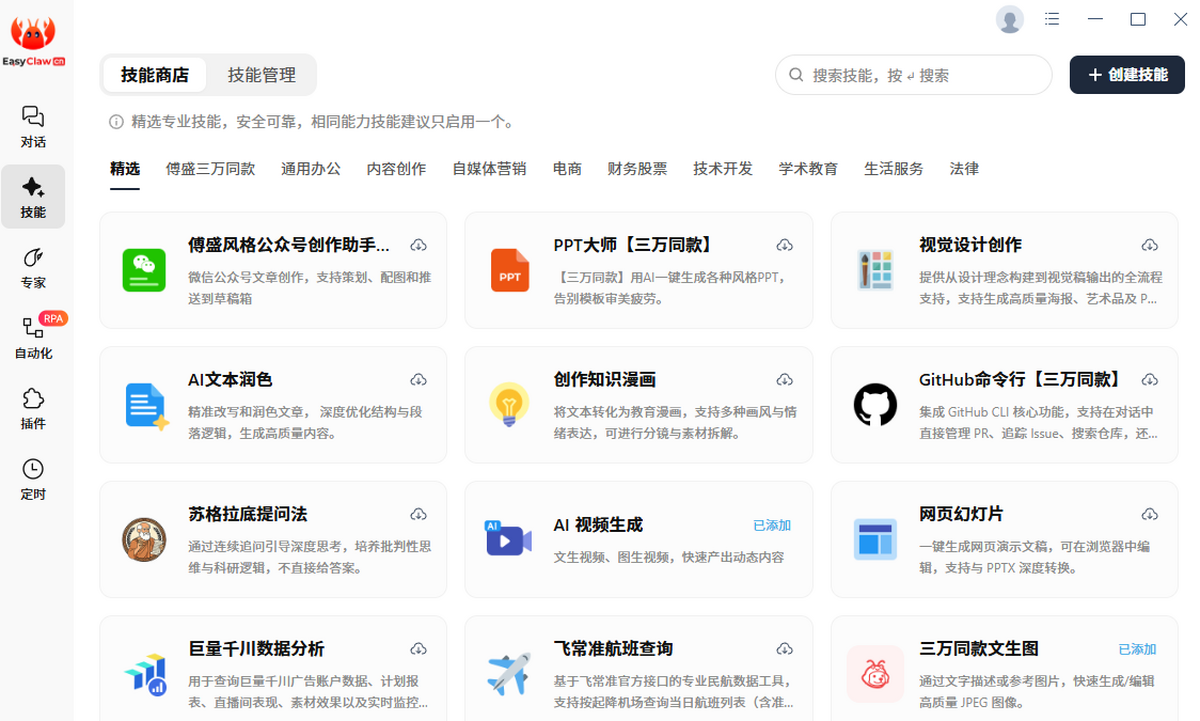Click the 视觉设计创作 palette icon
This screenshot has width=1200, height=721.
click(x=875, y=270)
